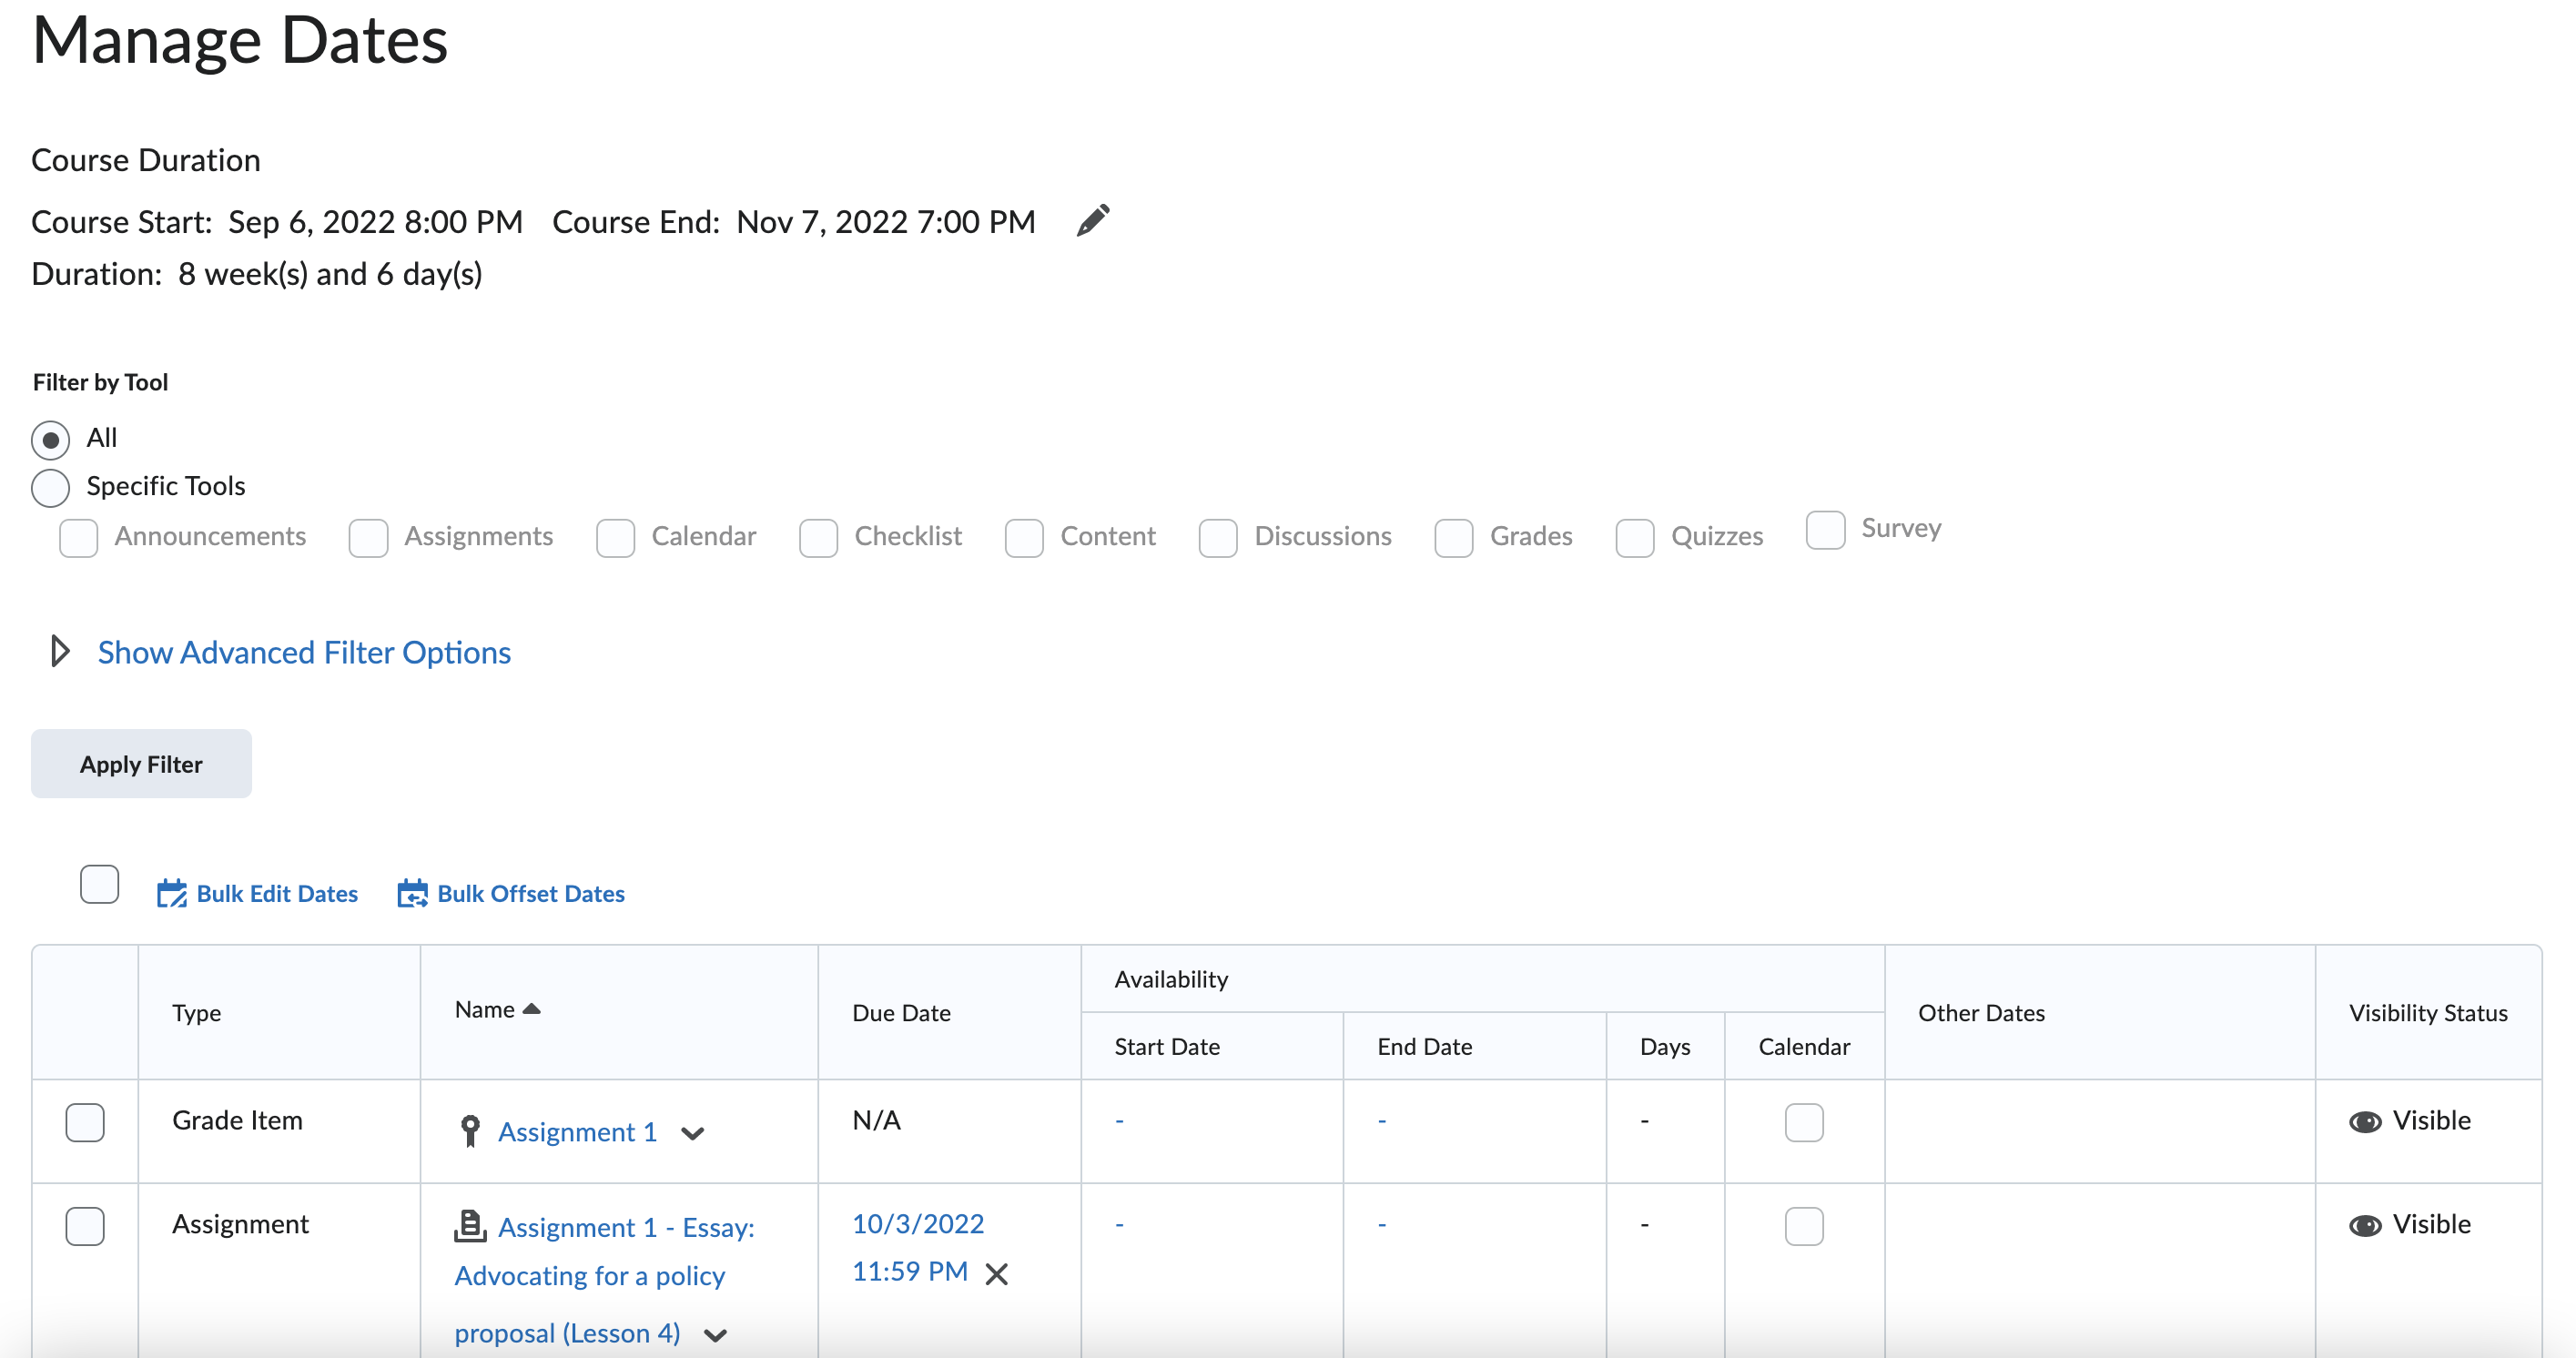Open the action menu for the Essay assignment
The width and height of the screenshot is (2576, 1358).
[x=716, y=1334]
